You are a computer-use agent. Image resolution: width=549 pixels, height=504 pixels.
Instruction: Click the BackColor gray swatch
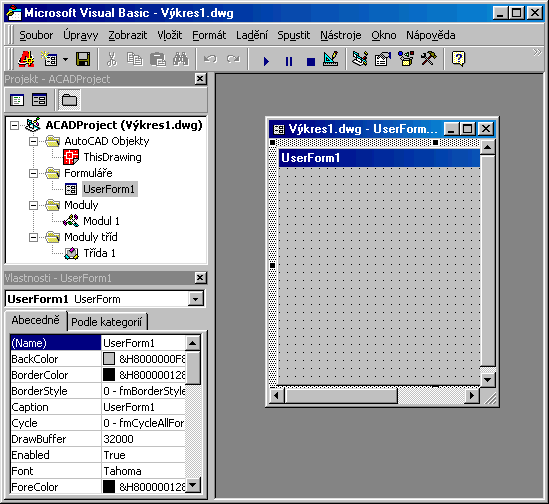[x=109, y=359]
